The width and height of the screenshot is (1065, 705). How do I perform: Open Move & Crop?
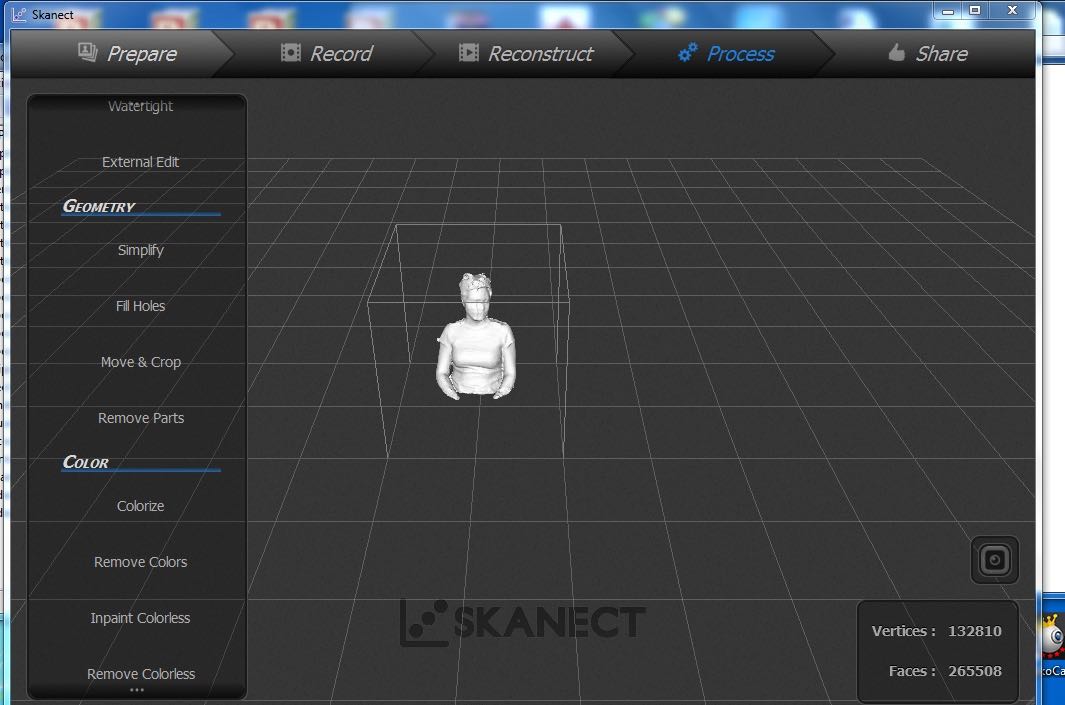[x=140, y=362]
